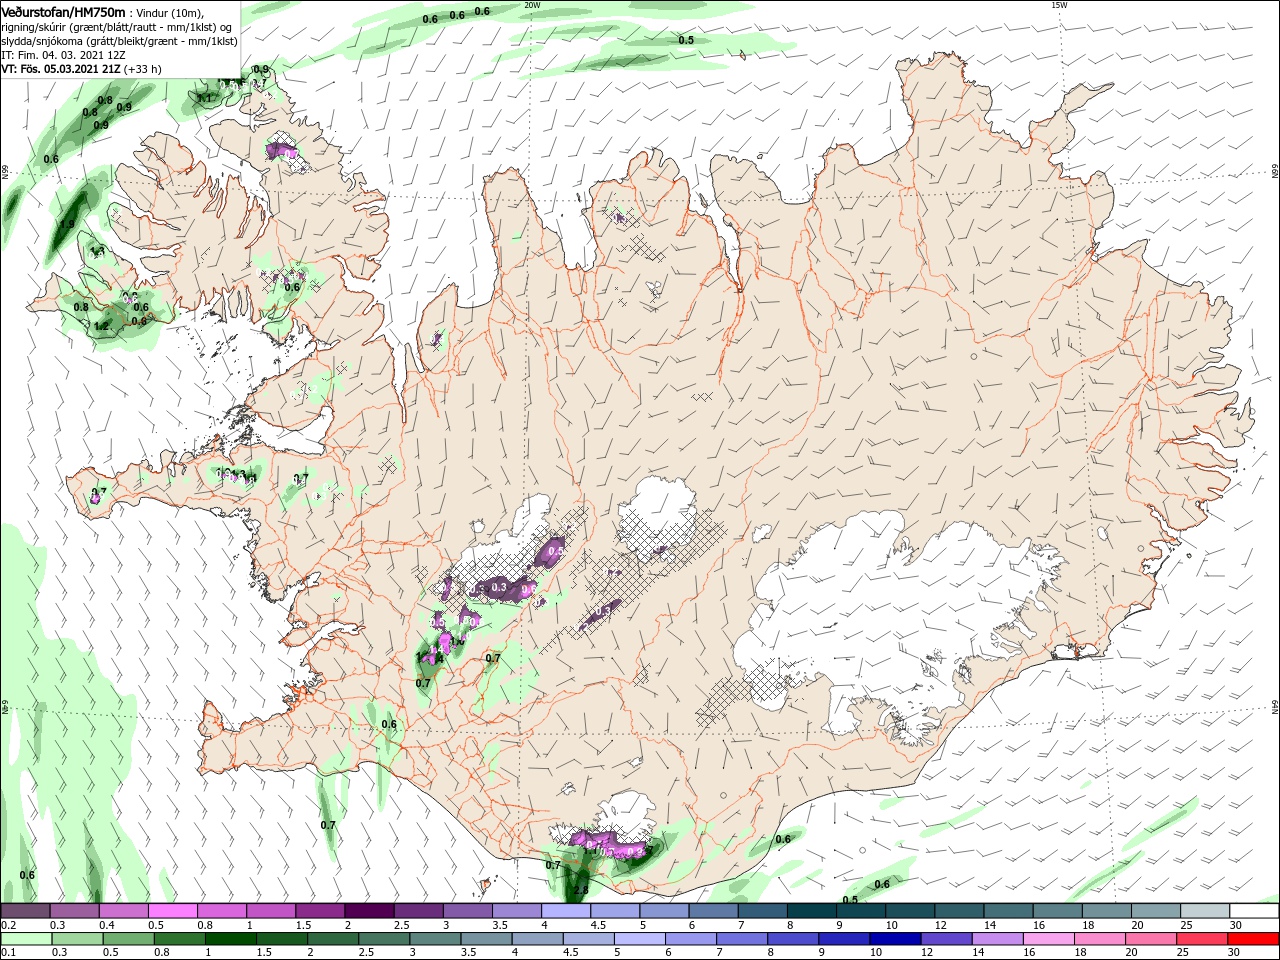Select the snow legend swatch starting at 3
This screenshot has height=960, width=1280.
466,911
